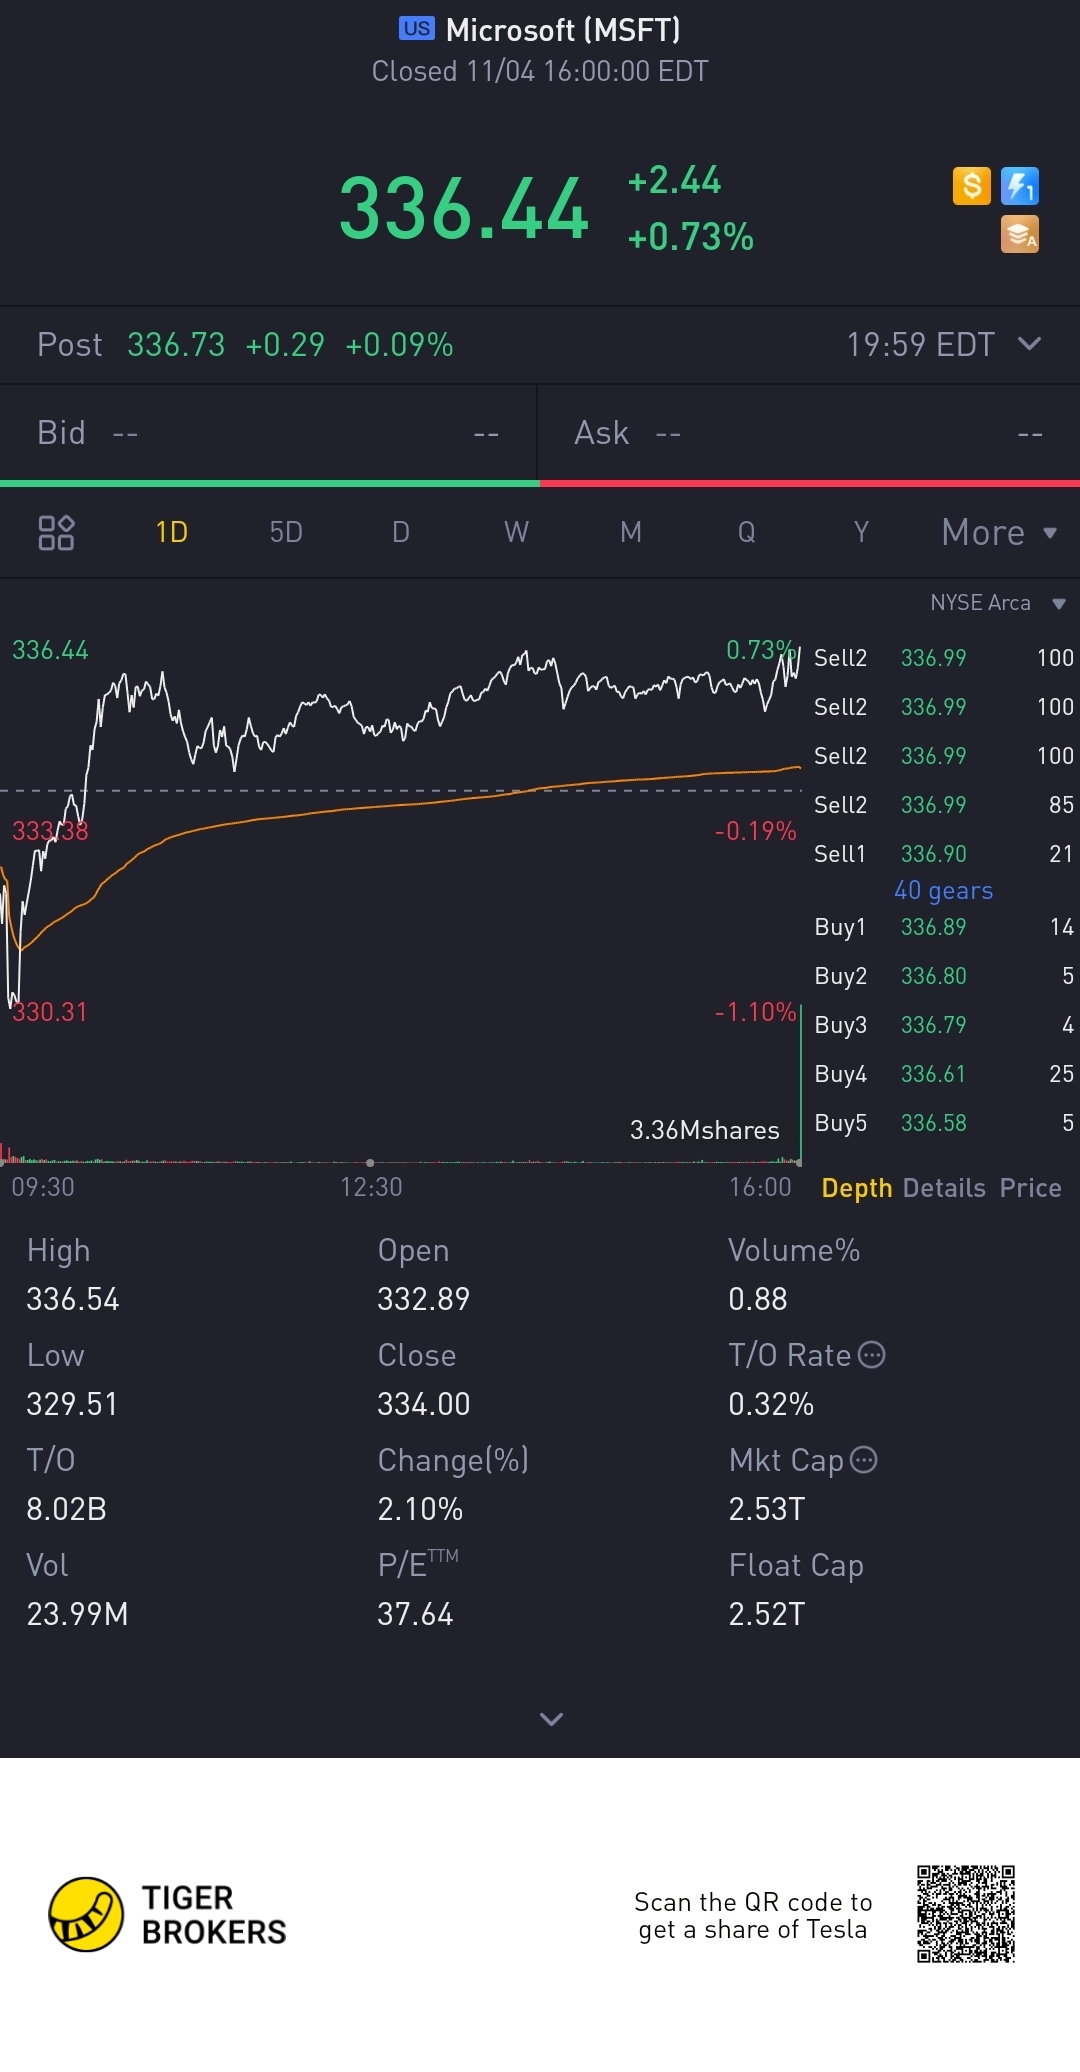Image resolution: width=1080 pixels, height=2072 pixels.
Task: Tap the Sell1 336.90 order row
Action: (944, 854)
